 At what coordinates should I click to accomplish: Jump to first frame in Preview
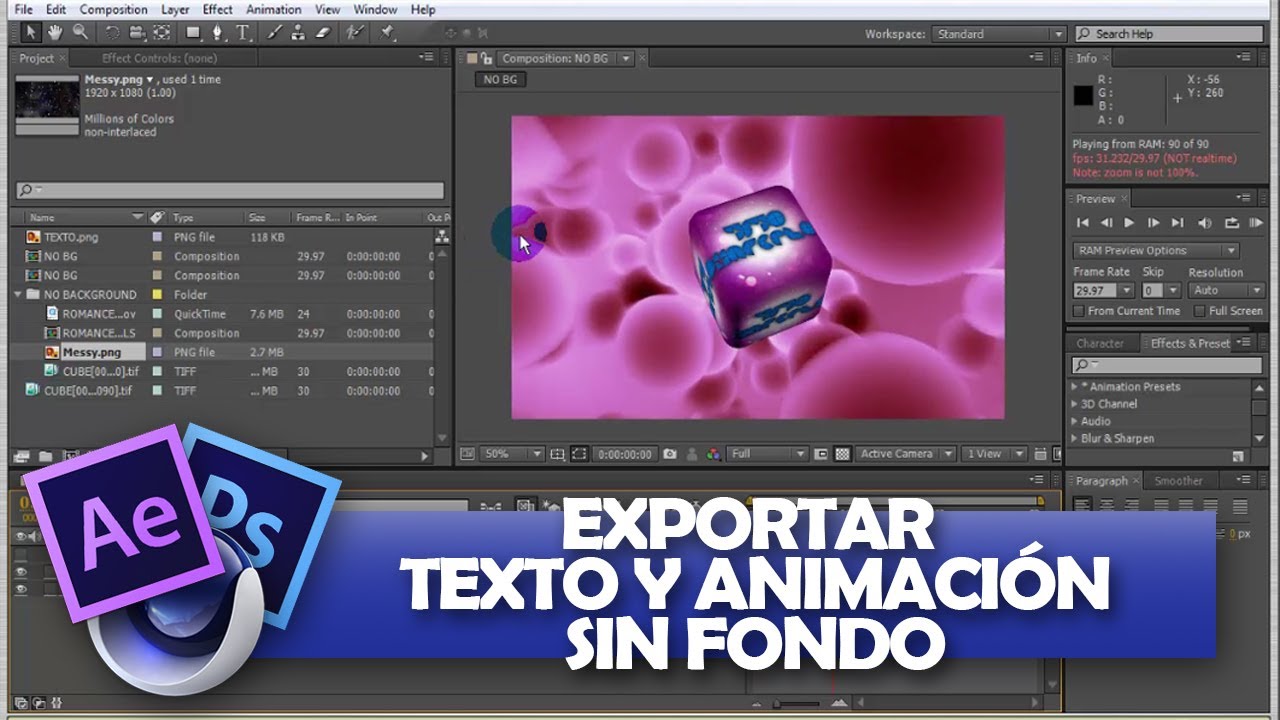pyautogui.click(x=1082, y=223)
